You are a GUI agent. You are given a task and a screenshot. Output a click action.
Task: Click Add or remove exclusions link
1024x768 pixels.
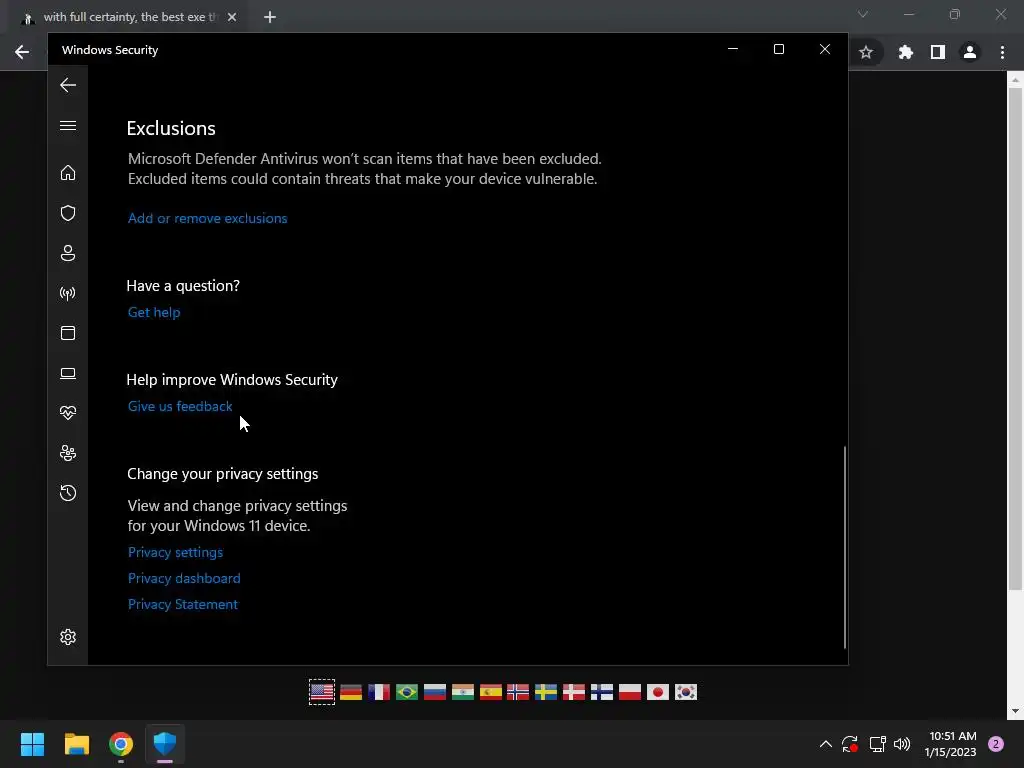(208, 218)
